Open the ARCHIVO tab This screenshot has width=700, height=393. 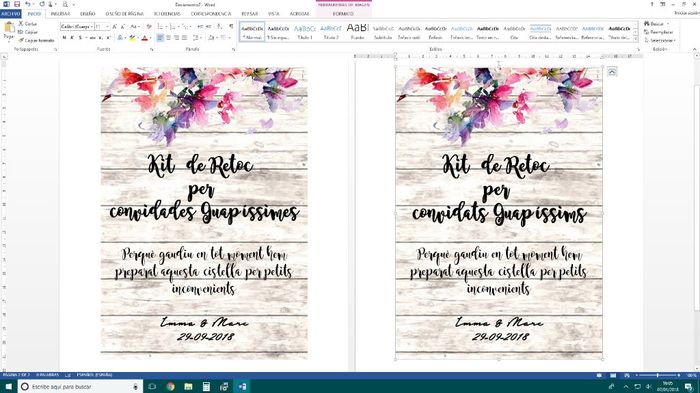point(11,14)
